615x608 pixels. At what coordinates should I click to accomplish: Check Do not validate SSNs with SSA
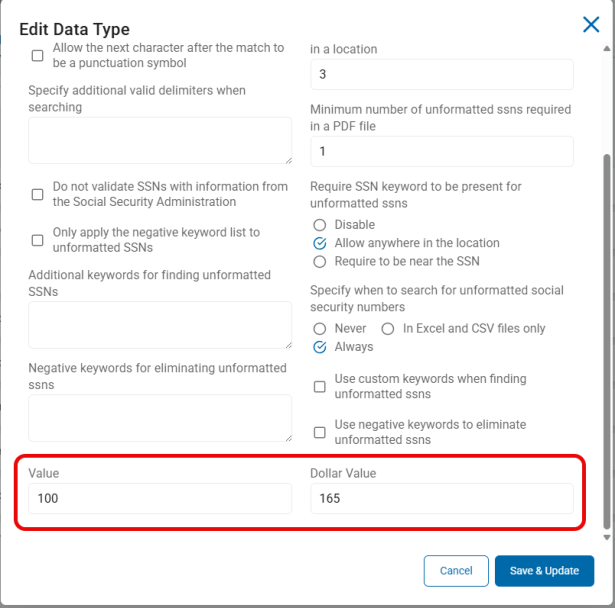(38, 194)
